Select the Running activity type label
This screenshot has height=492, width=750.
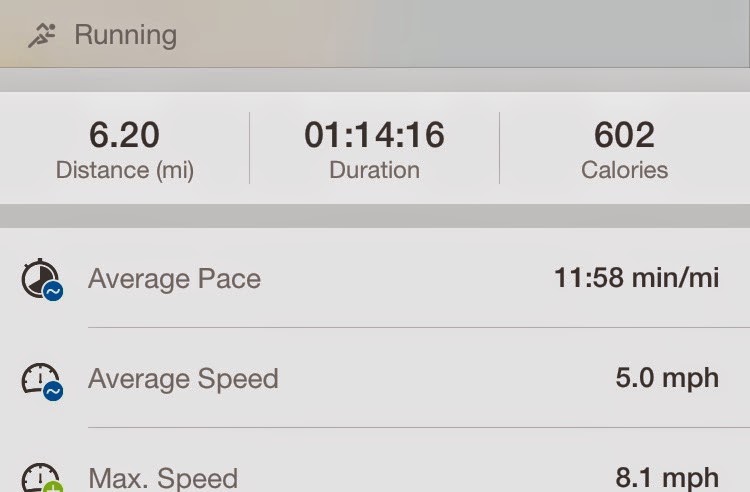(x=125, y=36)
